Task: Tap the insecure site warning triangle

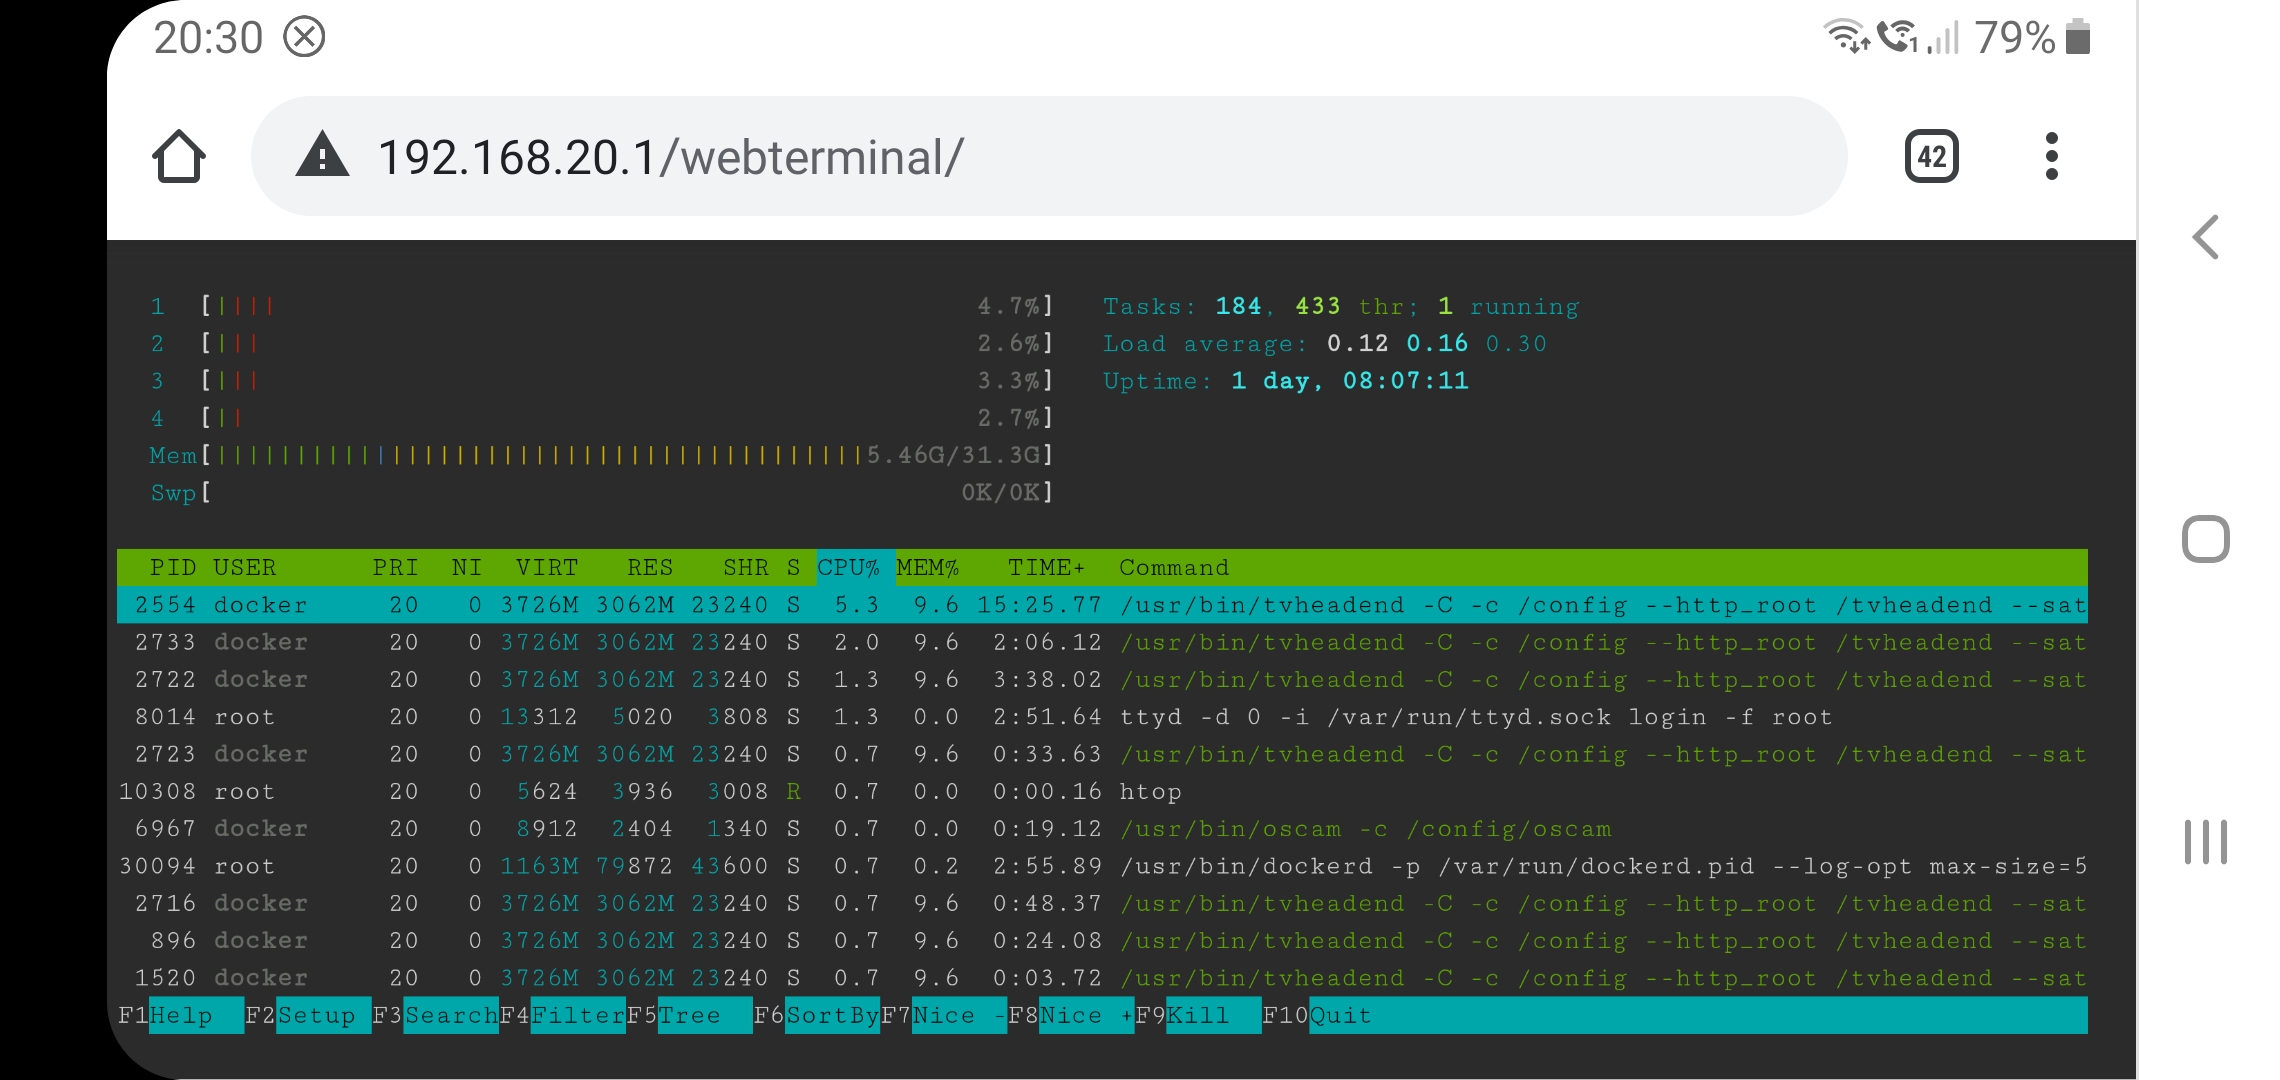Action: (x=322, y=156)
